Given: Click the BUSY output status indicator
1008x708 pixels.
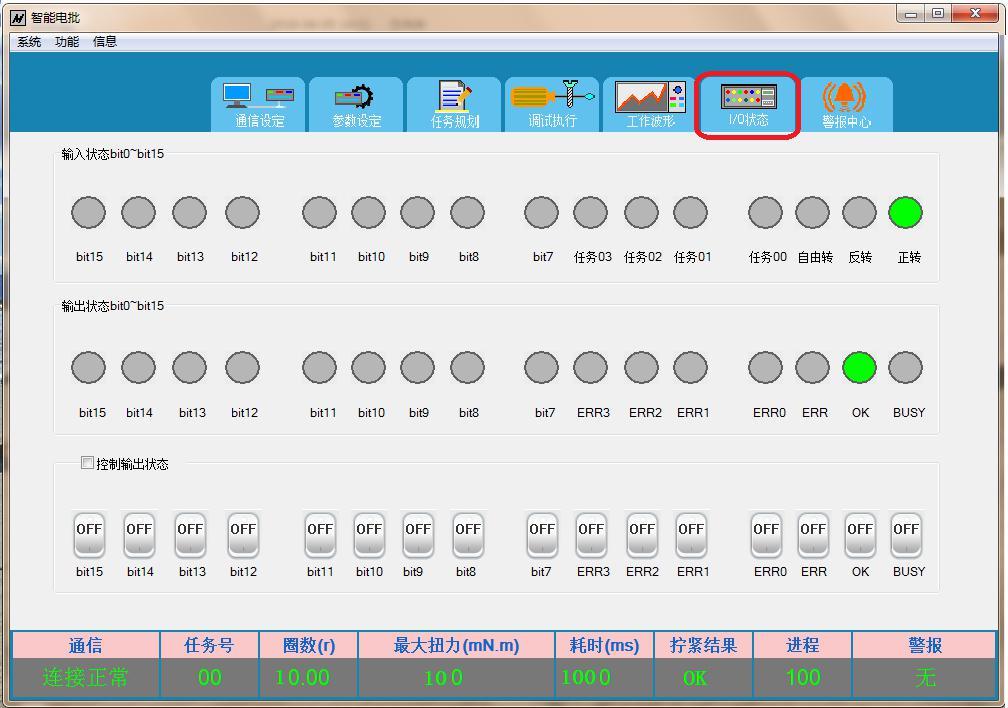Looking at the screenshot, I should click(905, 367).
